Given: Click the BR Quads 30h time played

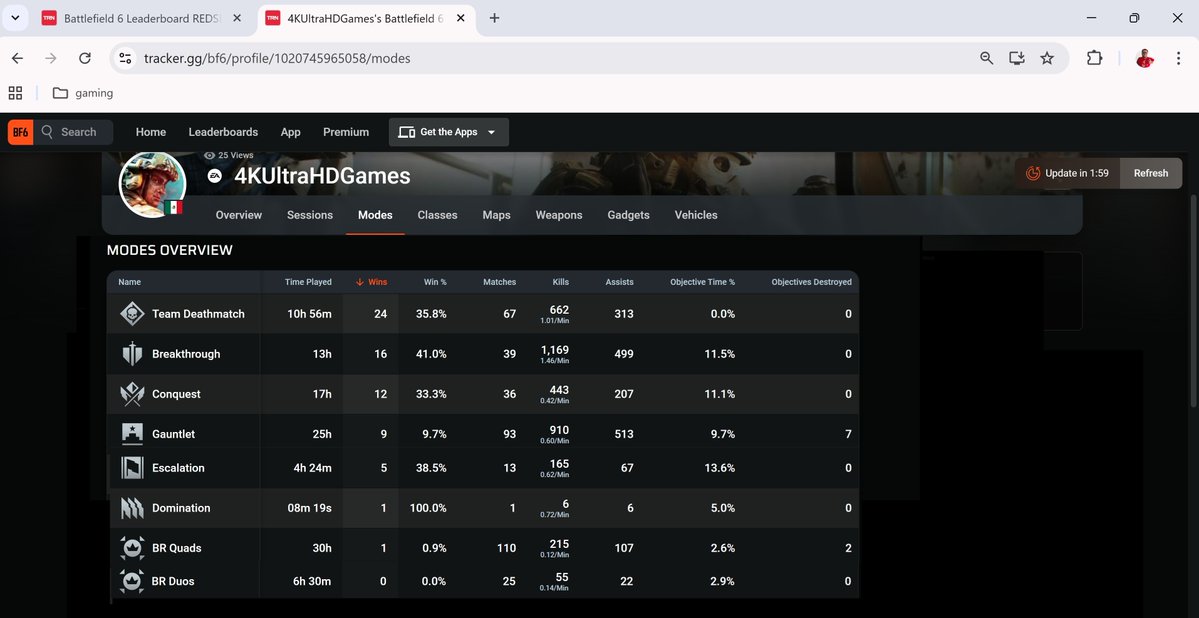Looking at the screenshot, I should click(322, 548).
